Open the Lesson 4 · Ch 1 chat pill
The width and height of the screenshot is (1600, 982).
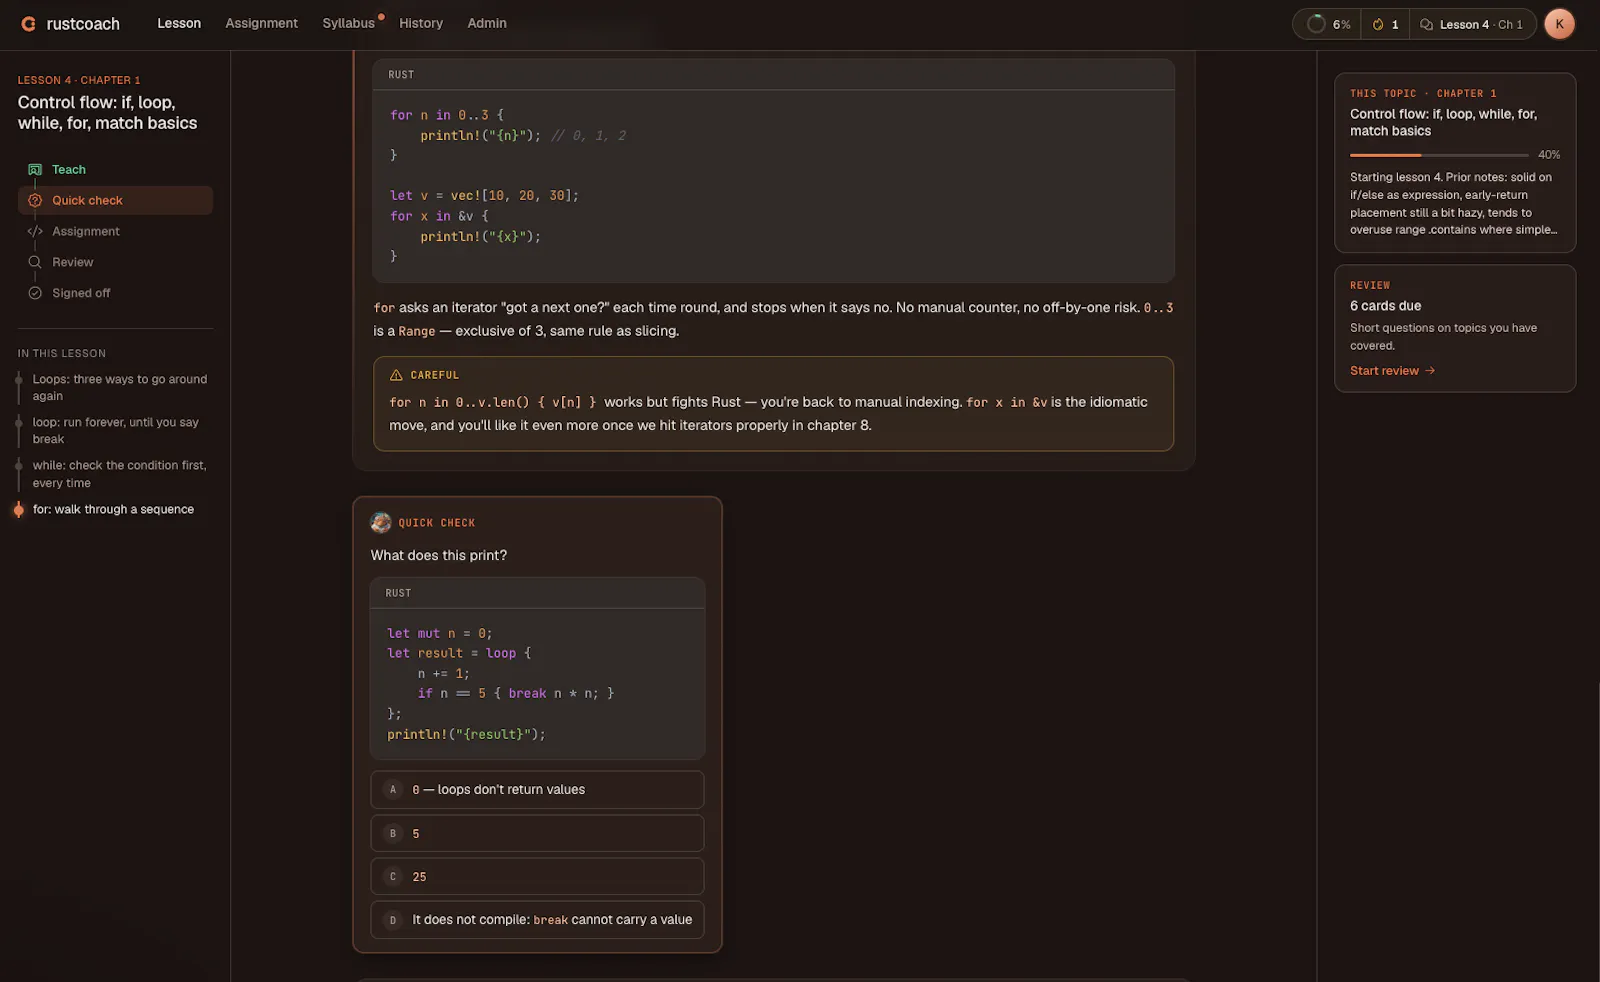(1472, 24)
